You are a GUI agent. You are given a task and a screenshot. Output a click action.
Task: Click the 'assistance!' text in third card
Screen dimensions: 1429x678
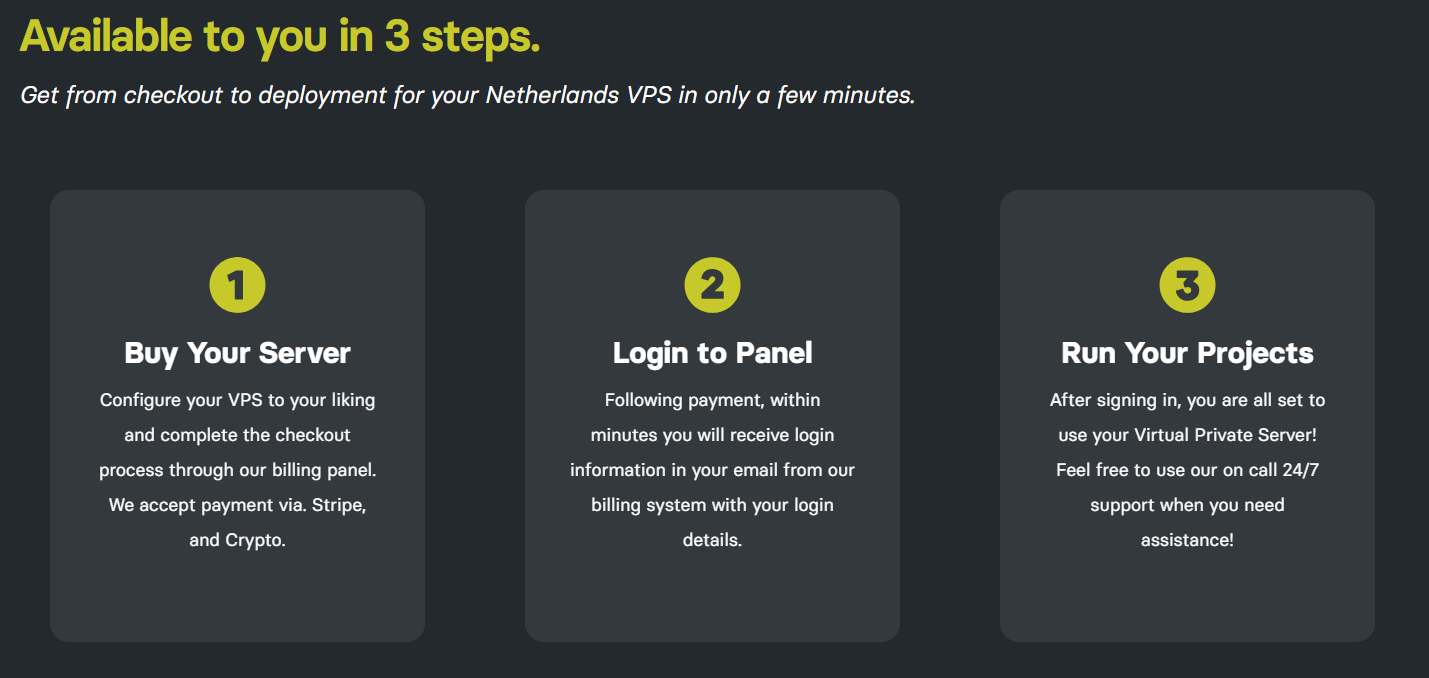(1187, 540)
